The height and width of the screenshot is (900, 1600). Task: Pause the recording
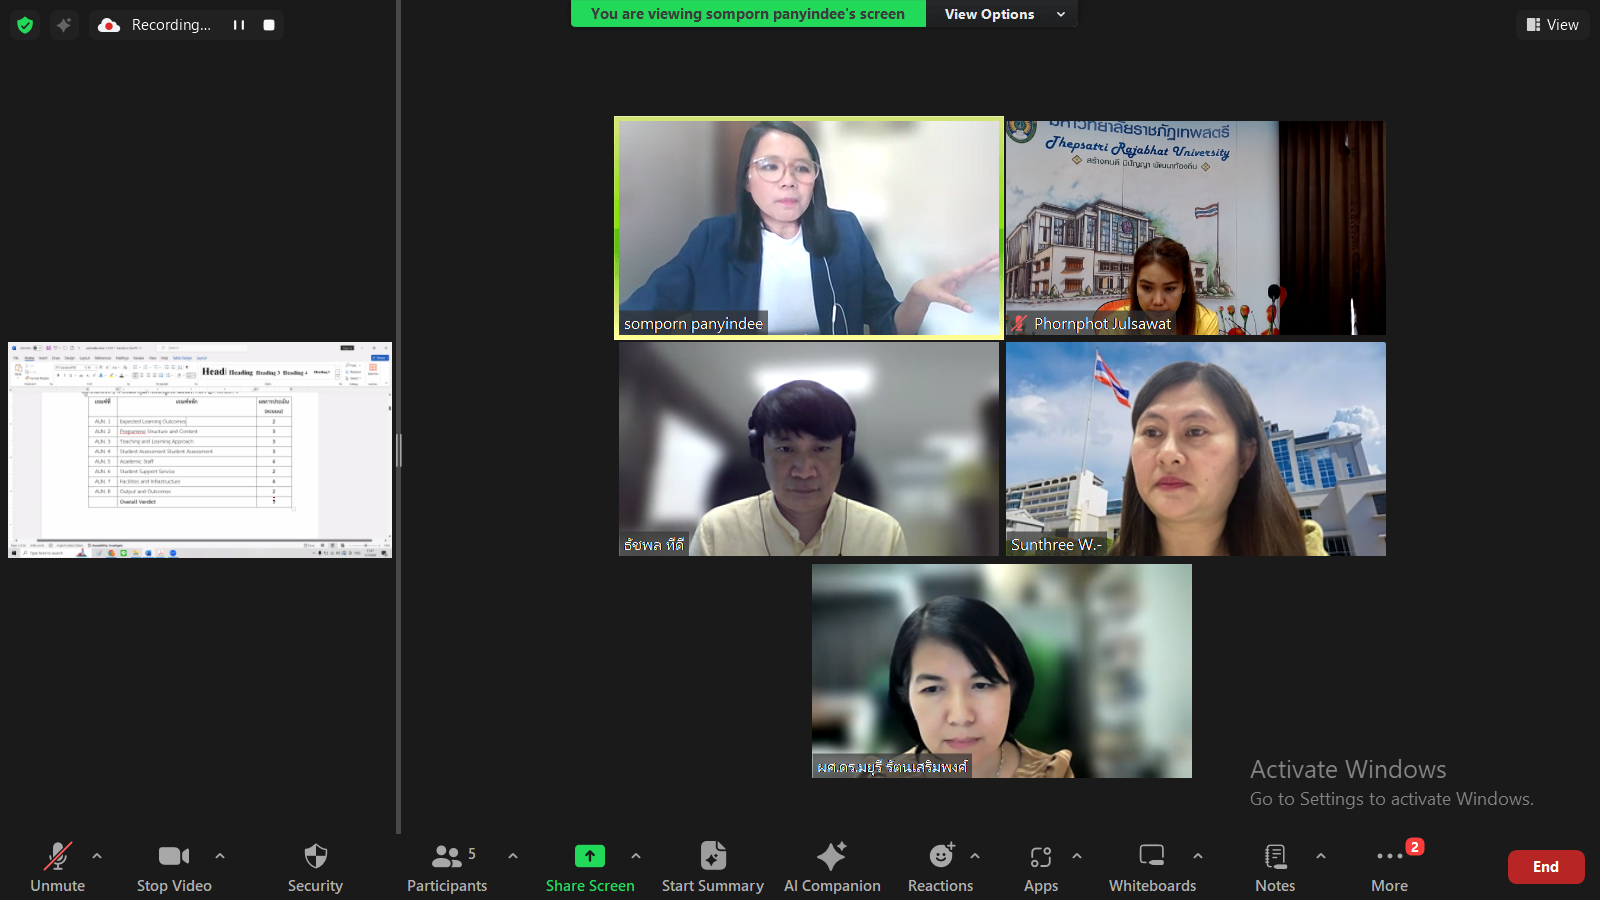[x=239, y=25]
